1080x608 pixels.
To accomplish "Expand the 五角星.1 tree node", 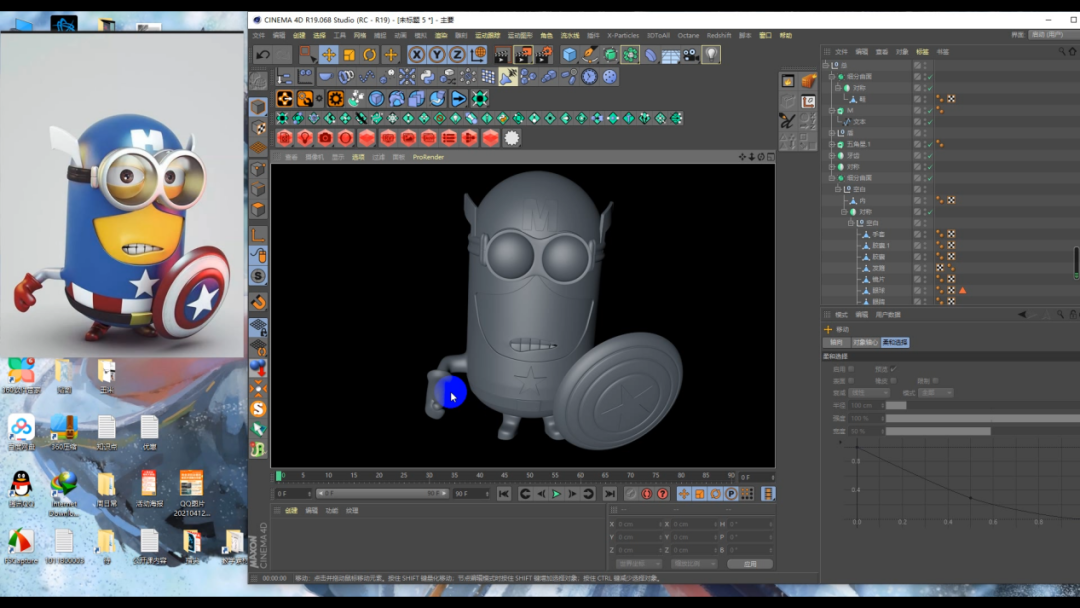I will pos(832,144).
